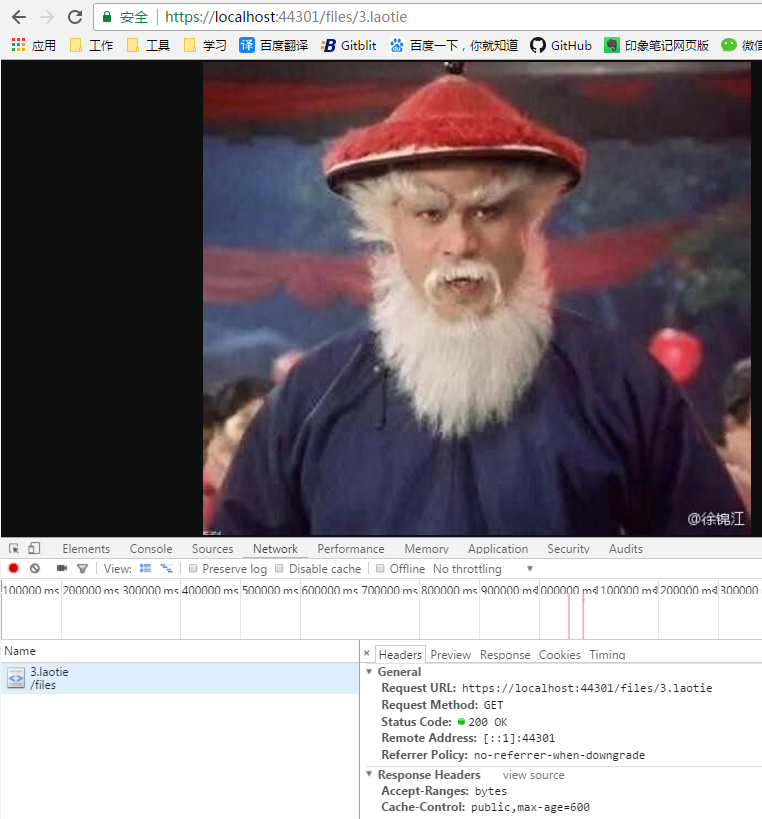Open the 百度一下 bookmark
Screen dimensions: 762x819
click(454, 45)
